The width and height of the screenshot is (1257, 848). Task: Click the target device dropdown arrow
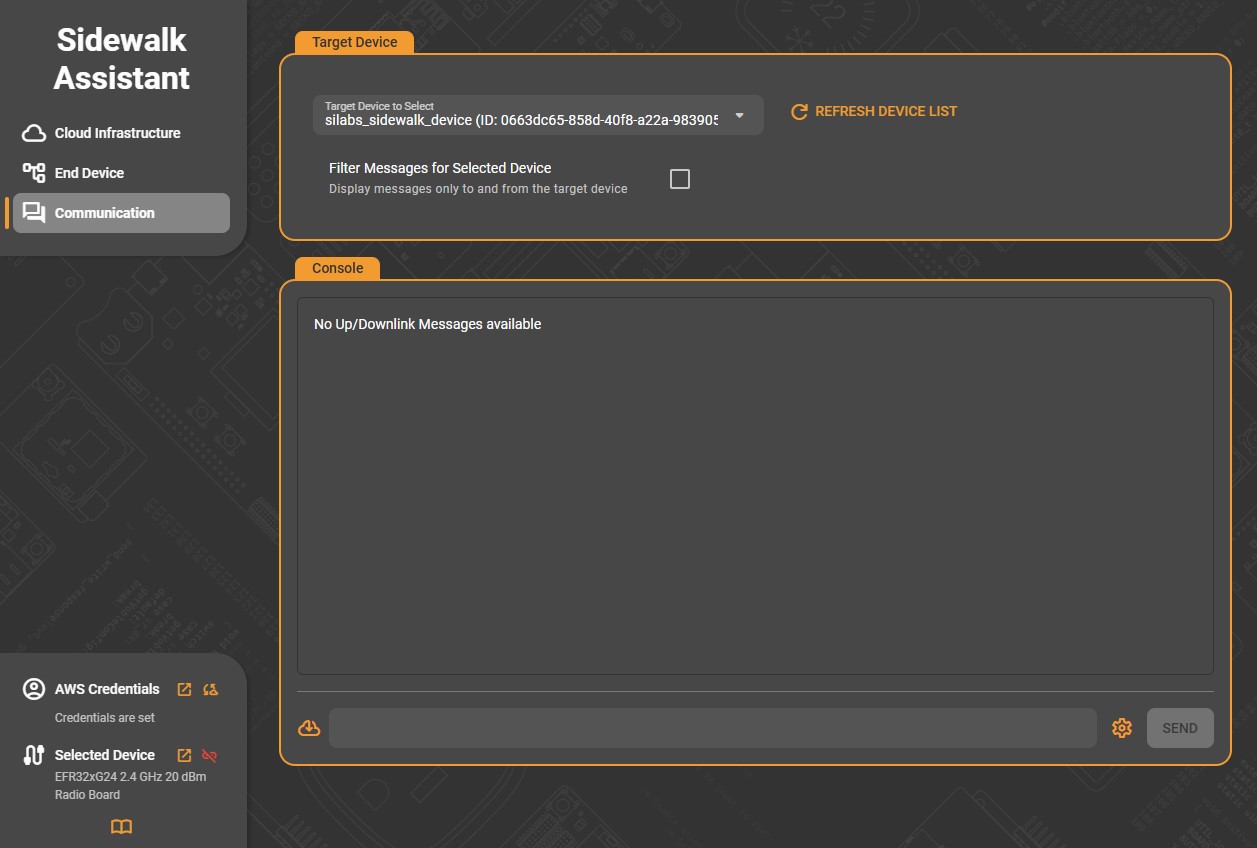tap(740, 115)
